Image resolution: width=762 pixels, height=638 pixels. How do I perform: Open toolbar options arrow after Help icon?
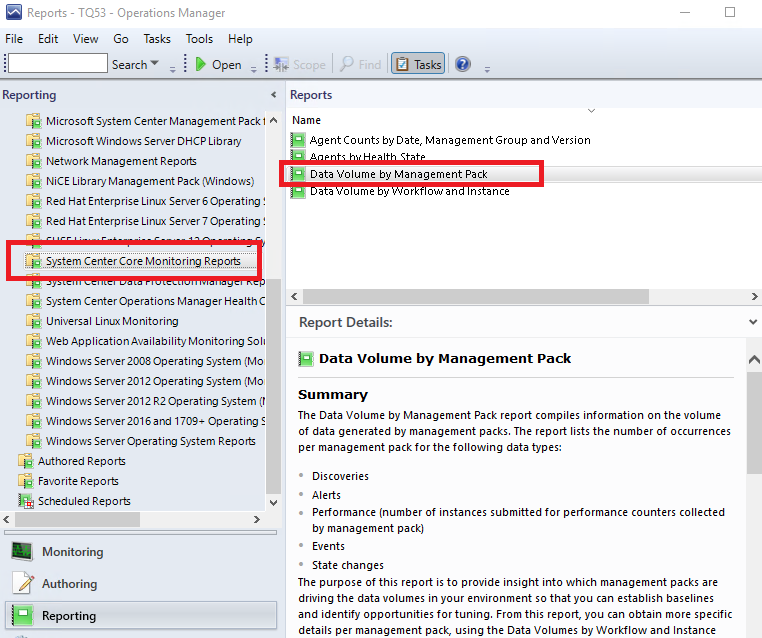[x=487, y=69]
